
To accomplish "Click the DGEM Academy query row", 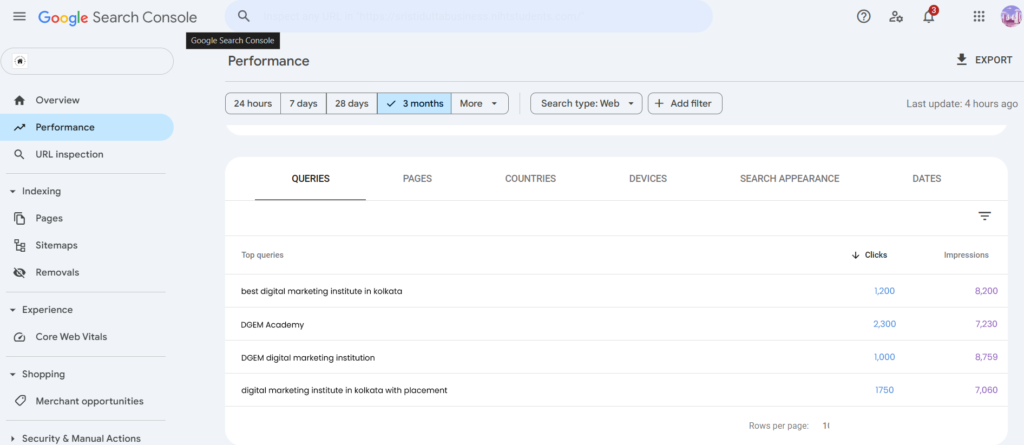I will point(616,324).
